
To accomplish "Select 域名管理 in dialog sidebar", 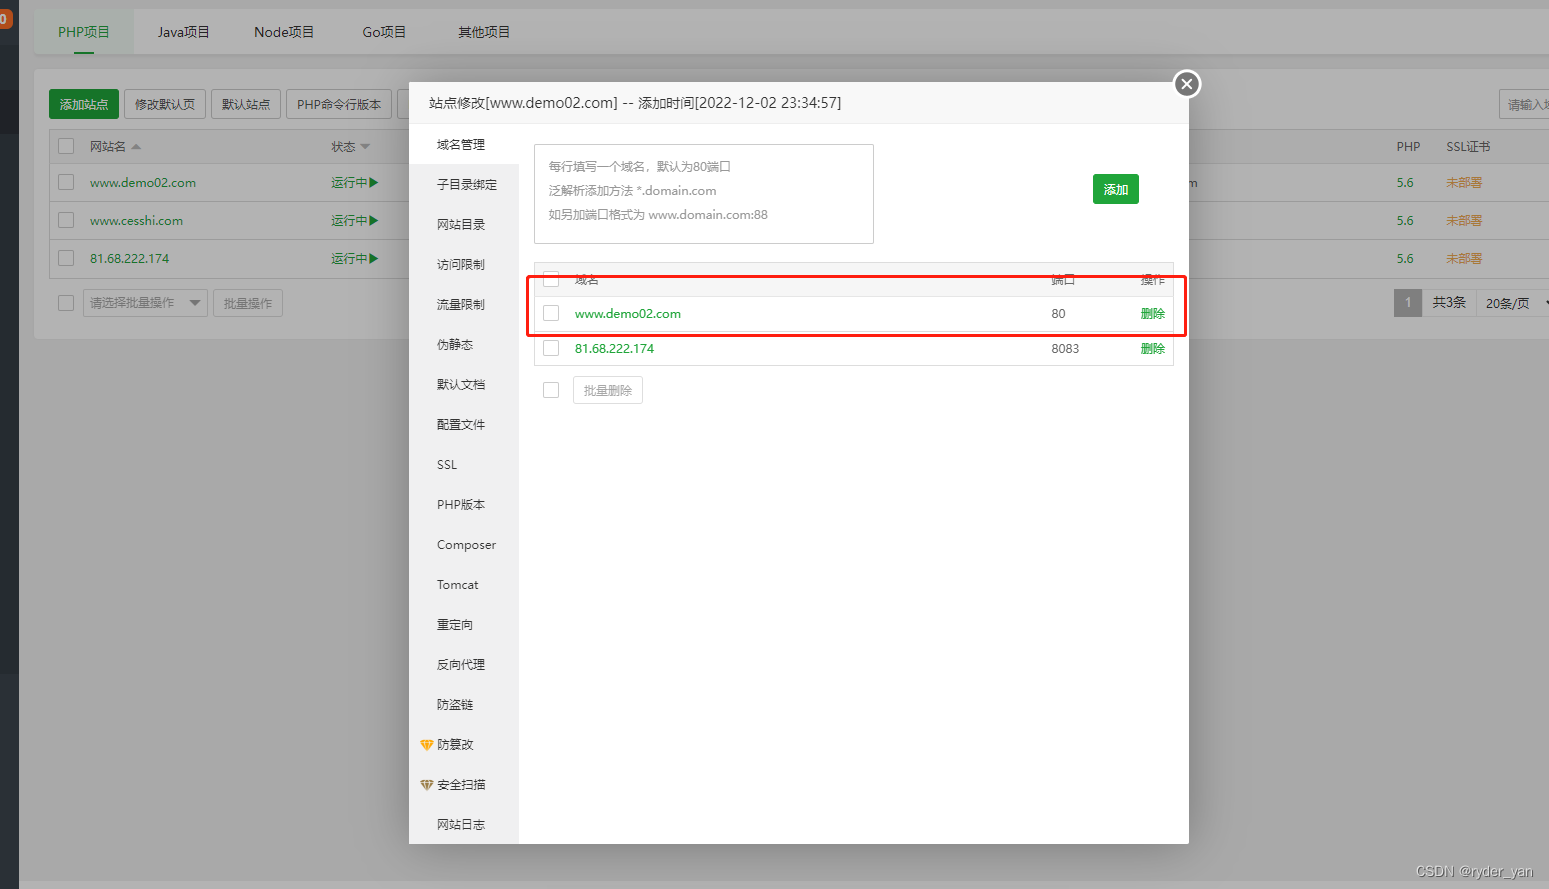I will pyautogui.click(x=464, y=144).
